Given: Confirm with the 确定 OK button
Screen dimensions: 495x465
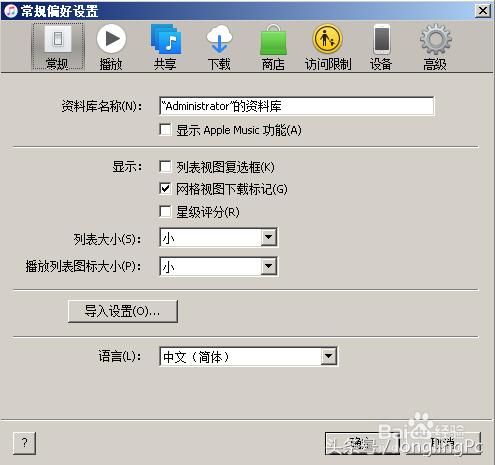Looking at the screenshot, I should coord(362,443).
